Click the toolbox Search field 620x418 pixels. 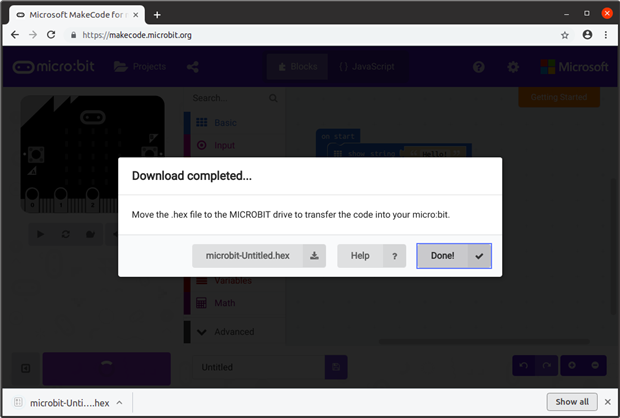click(229, 98)
